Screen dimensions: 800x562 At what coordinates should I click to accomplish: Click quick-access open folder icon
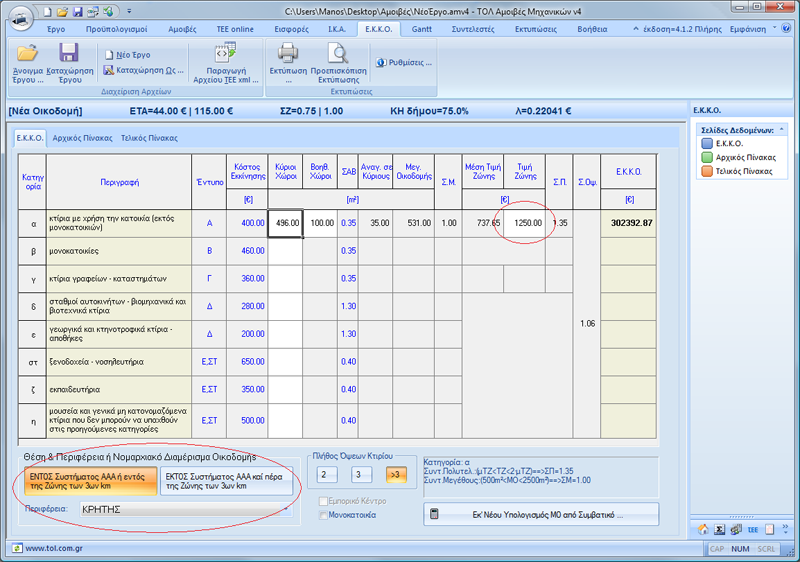(x=62, y=11)
